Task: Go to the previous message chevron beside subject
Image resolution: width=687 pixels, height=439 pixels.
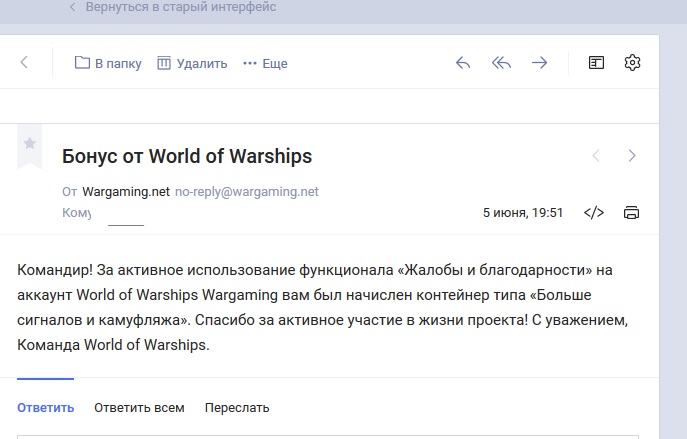Action: pyautogui.click(x=596, y=156)
